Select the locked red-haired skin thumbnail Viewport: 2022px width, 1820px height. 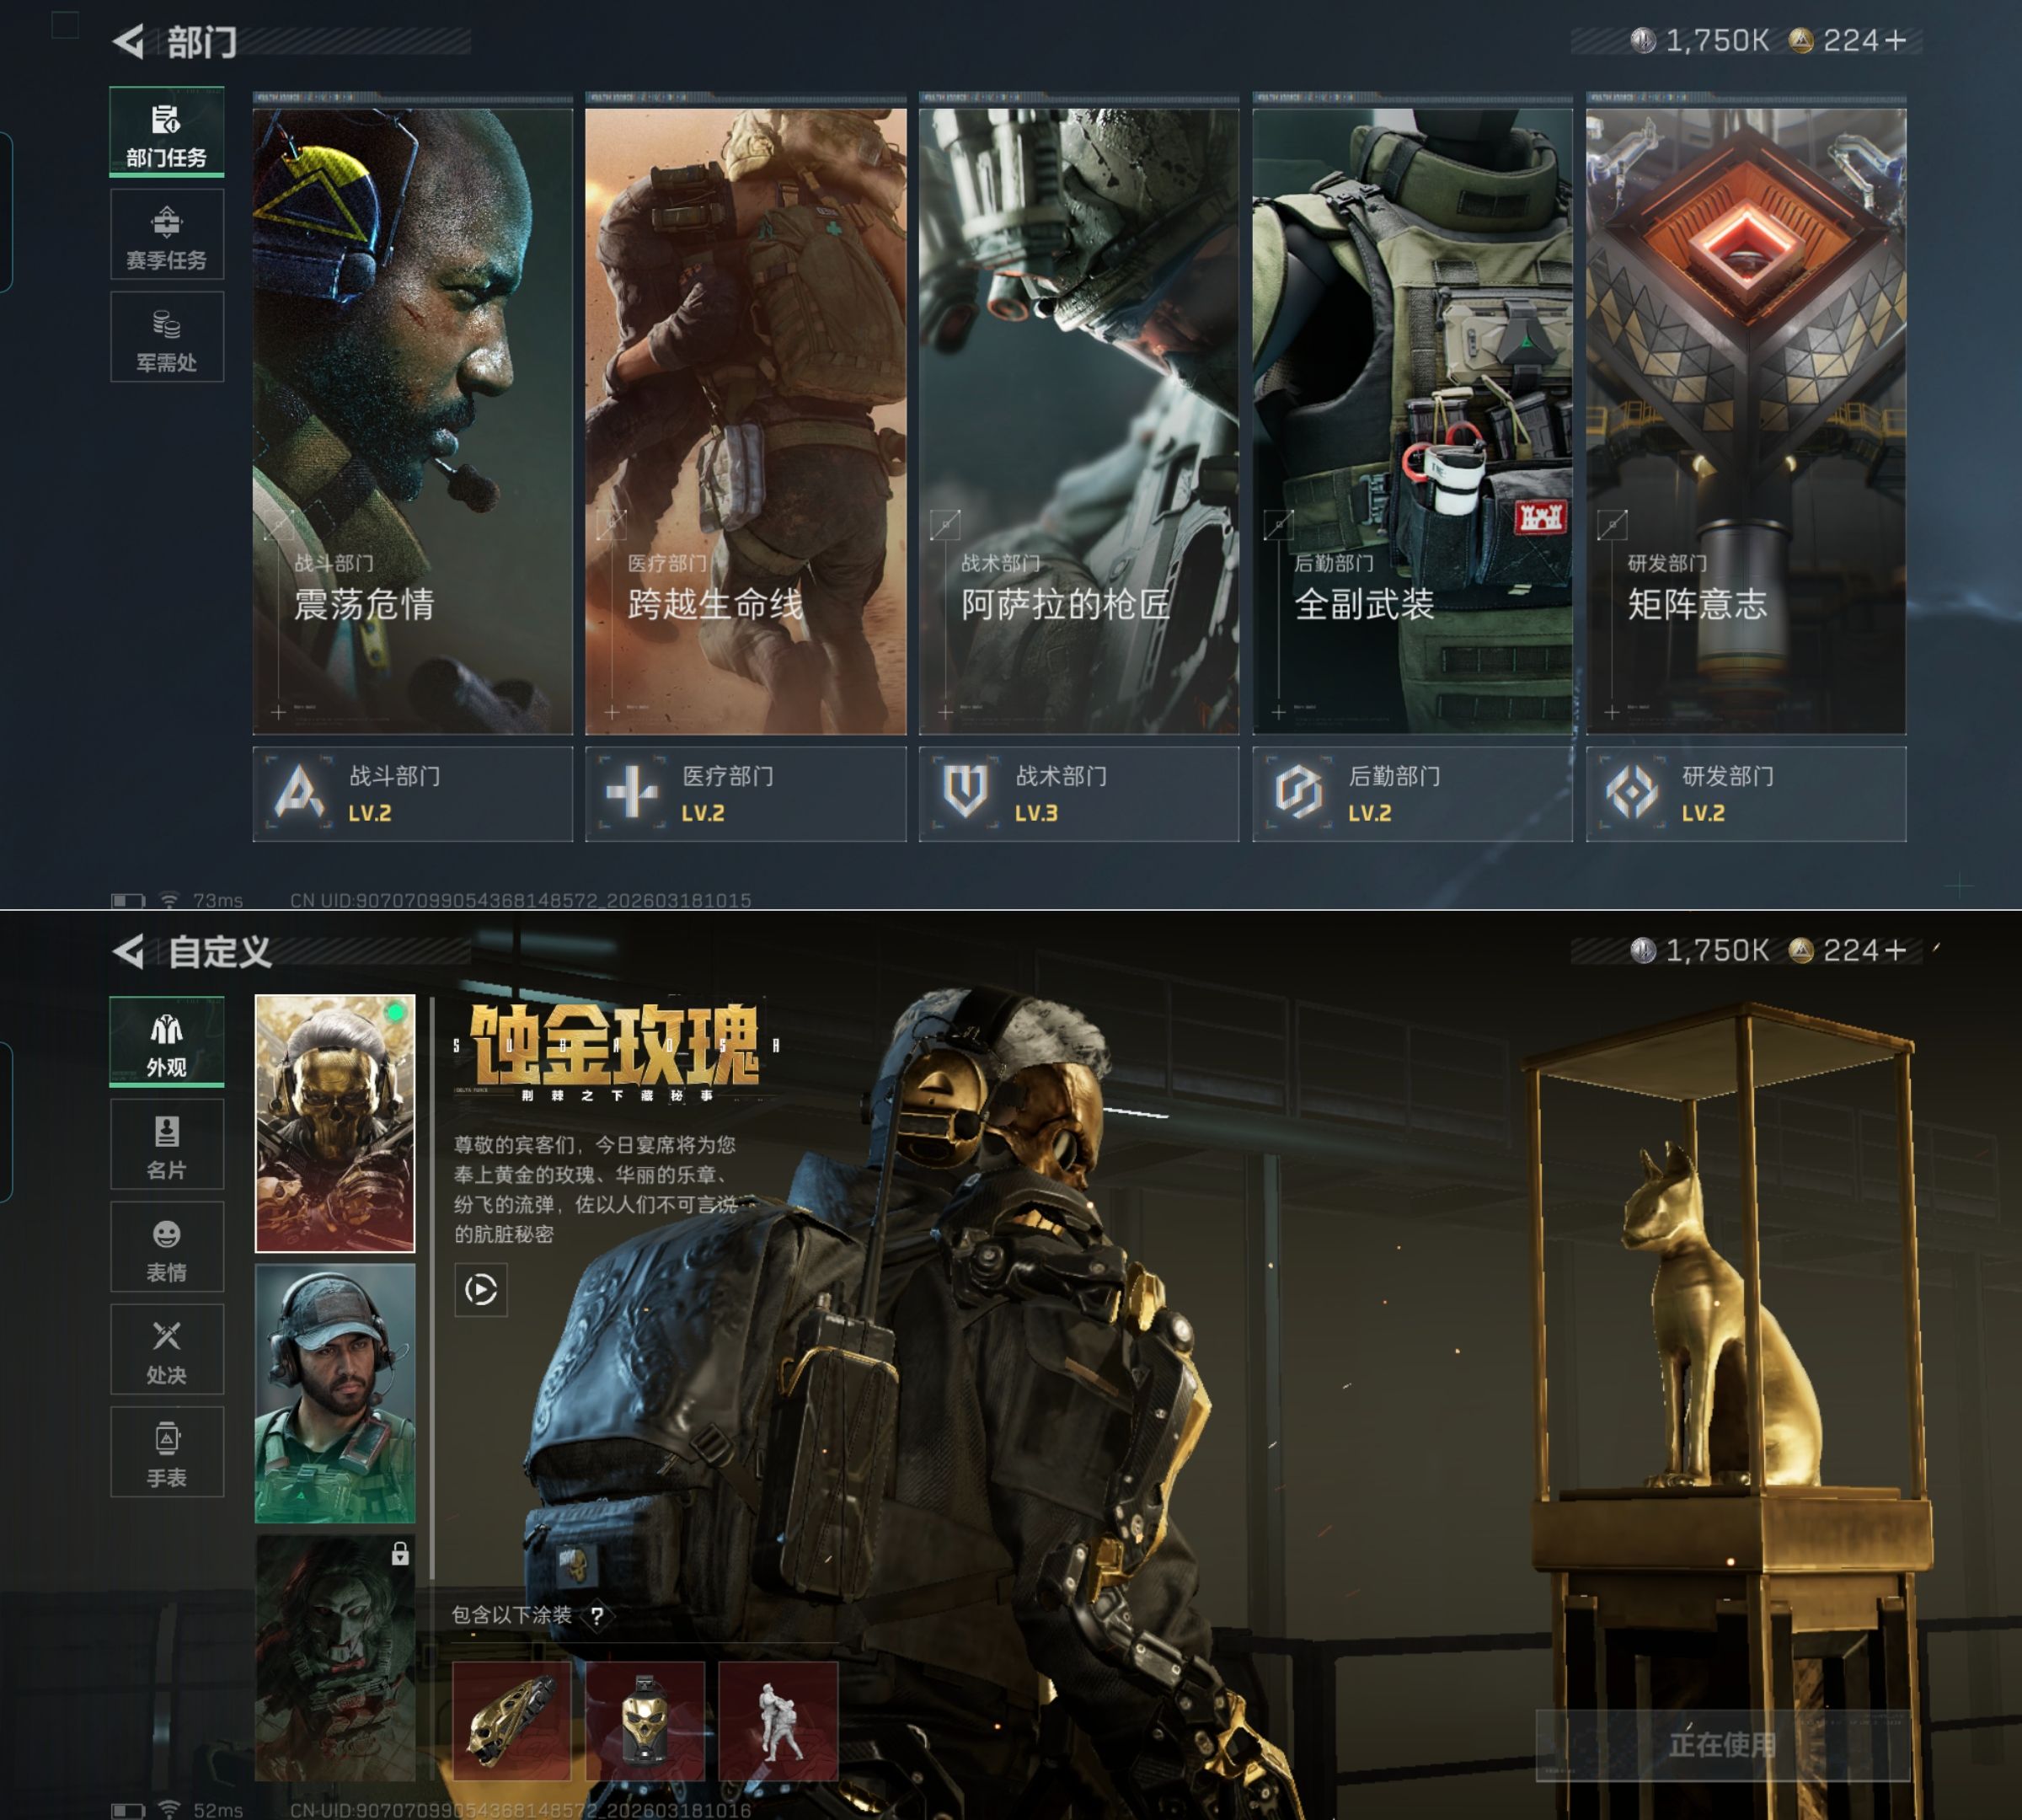pyautogui.click(x=334, y=1658)
